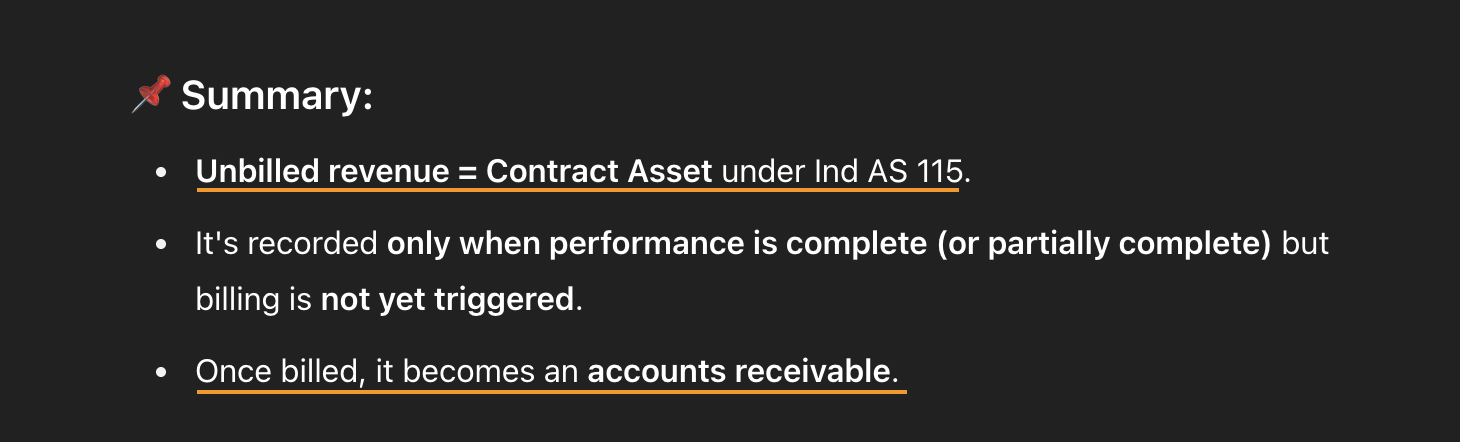The width and height of the screenshot is (1460, 442).
Task: Click the orange underline beneath accounts receivable line
Action: click(551, 391)
